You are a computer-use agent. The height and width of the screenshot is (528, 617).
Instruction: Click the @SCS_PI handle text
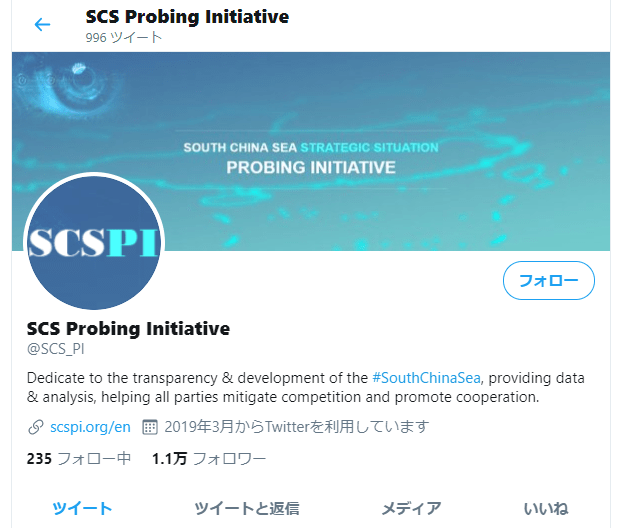[55, 349]
